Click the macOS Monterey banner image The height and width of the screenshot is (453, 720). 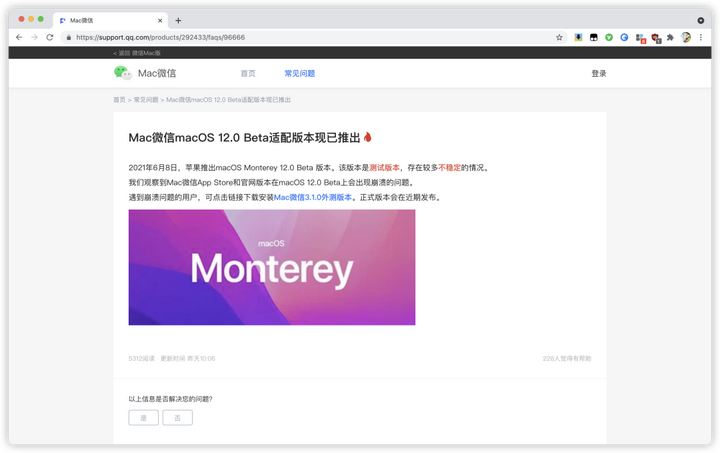click(x=272, y=267)
